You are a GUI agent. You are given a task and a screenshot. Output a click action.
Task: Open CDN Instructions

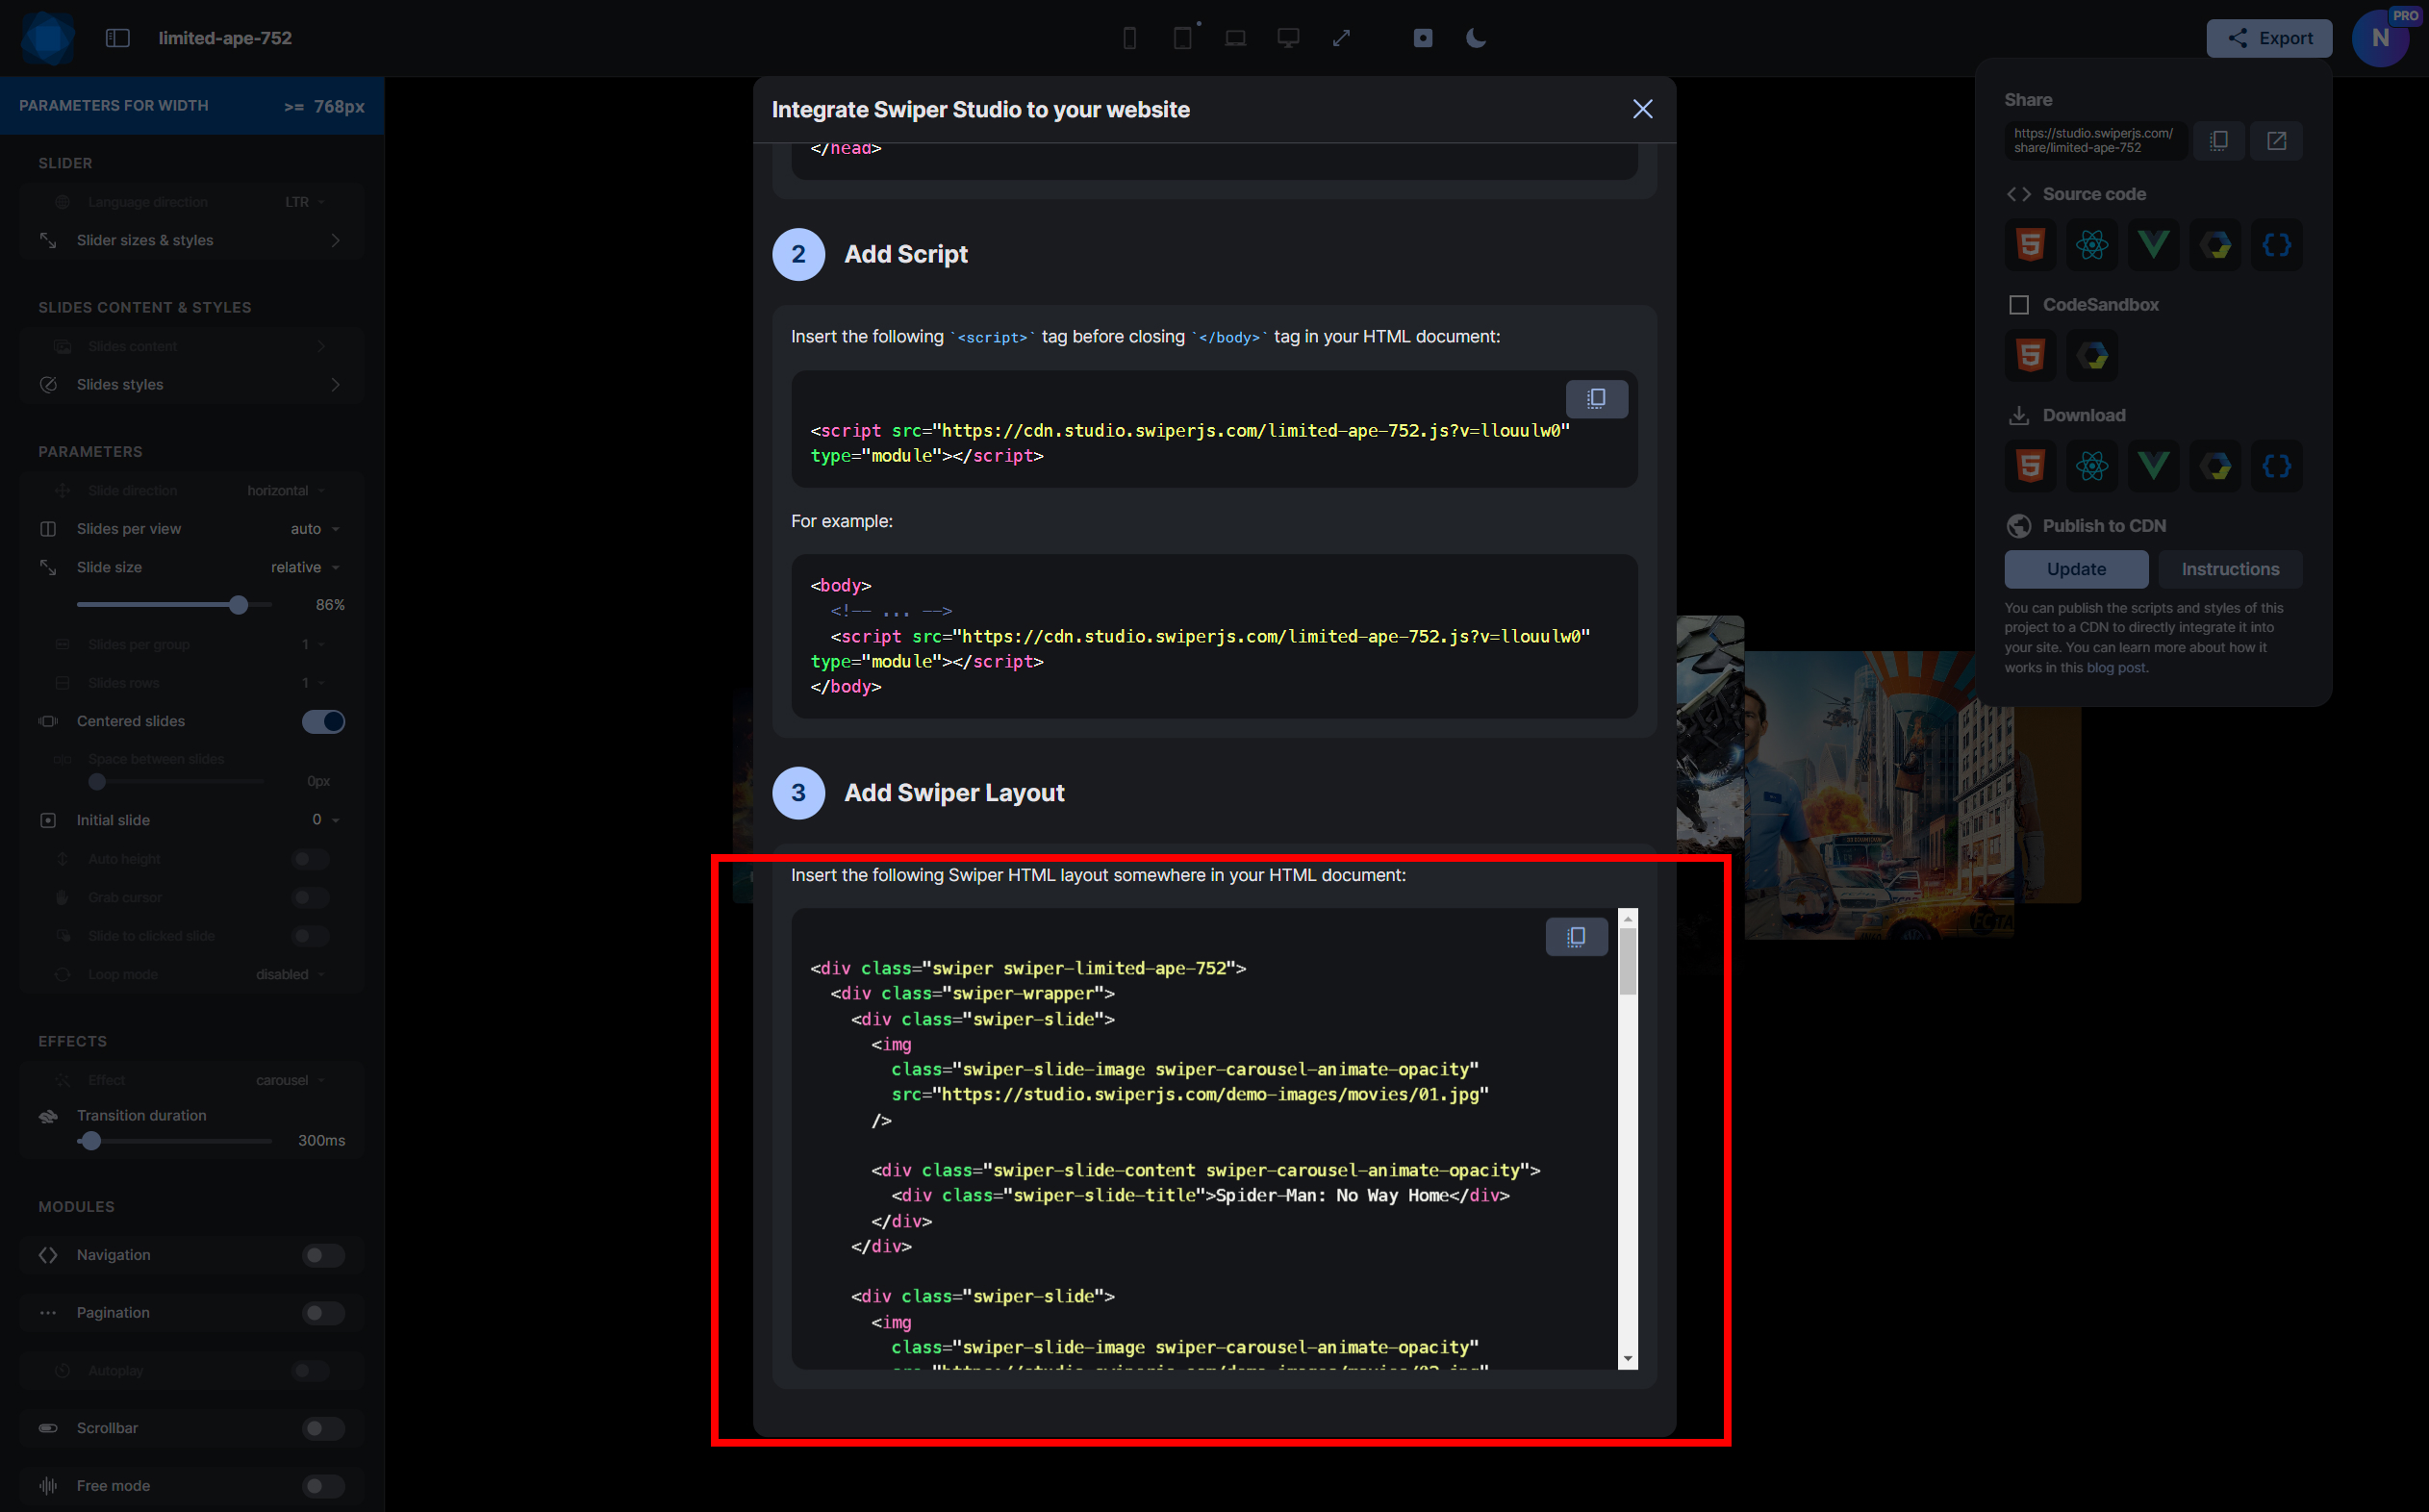coord(2230,569)
